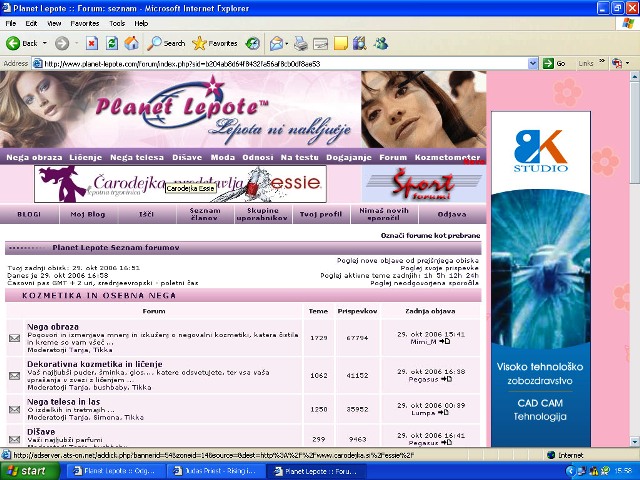Click the yellow Discuss note icon
This screenshot has width=640, height=480.
(x=340, y=43)
